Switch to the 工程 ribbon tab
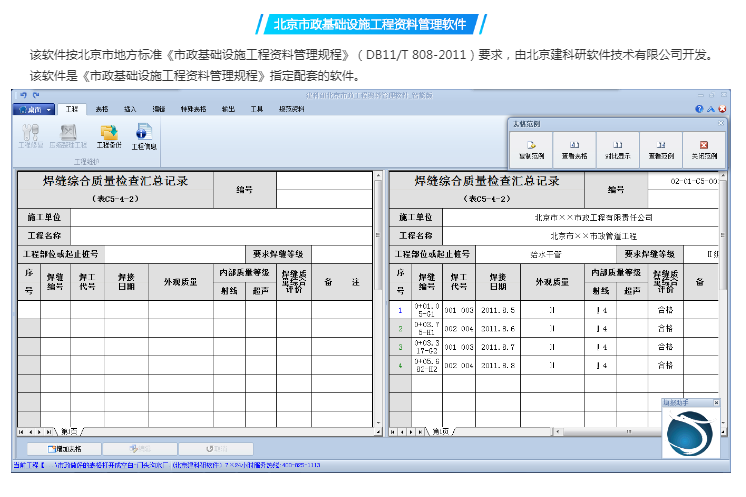Viewport: 746px width, 497px height. click(72, 109)
